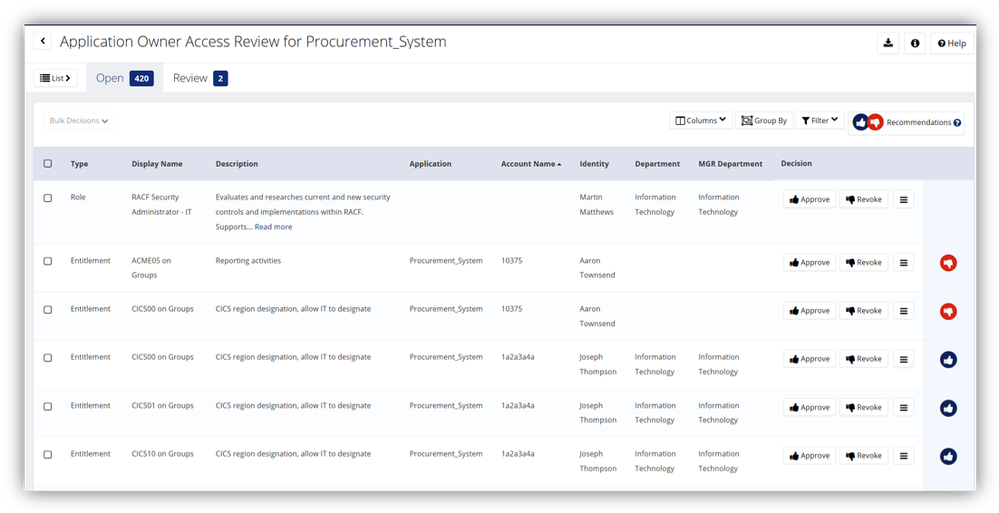The width and height of the screenshot is (999, 513).
Task: Revoke the CICS00 entitlement for Aaron Townsend
Action: [863, 311]
